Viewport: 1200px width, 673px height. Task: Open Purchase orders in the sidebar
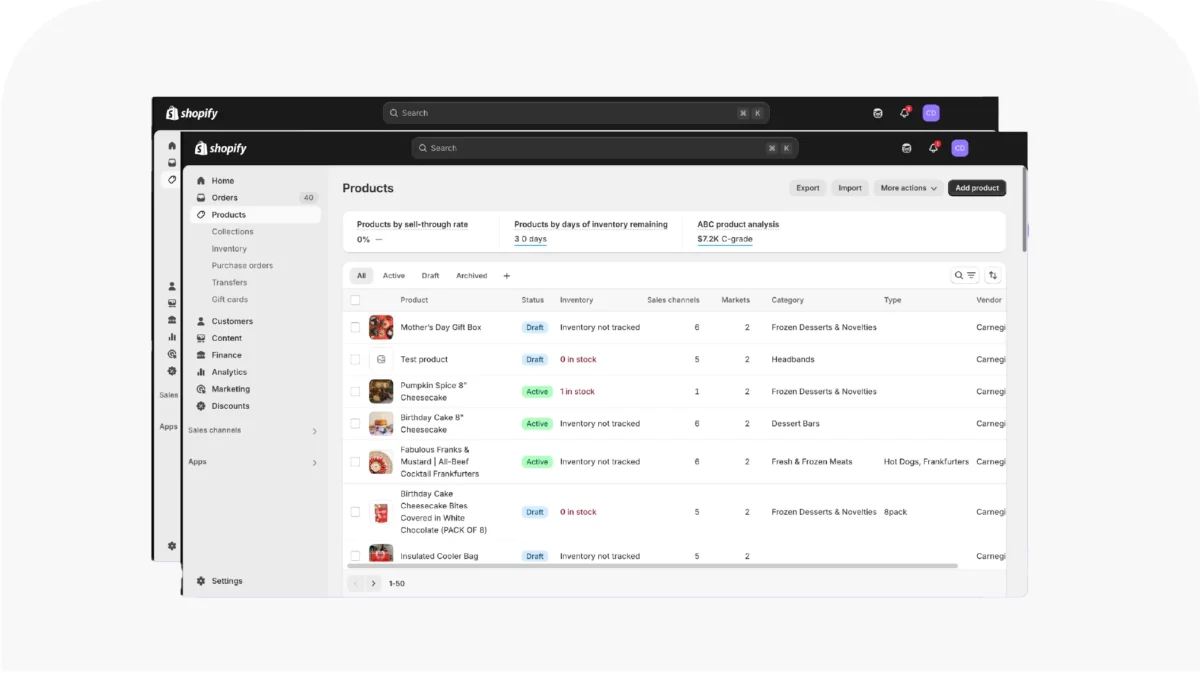(x=242, y=266)
